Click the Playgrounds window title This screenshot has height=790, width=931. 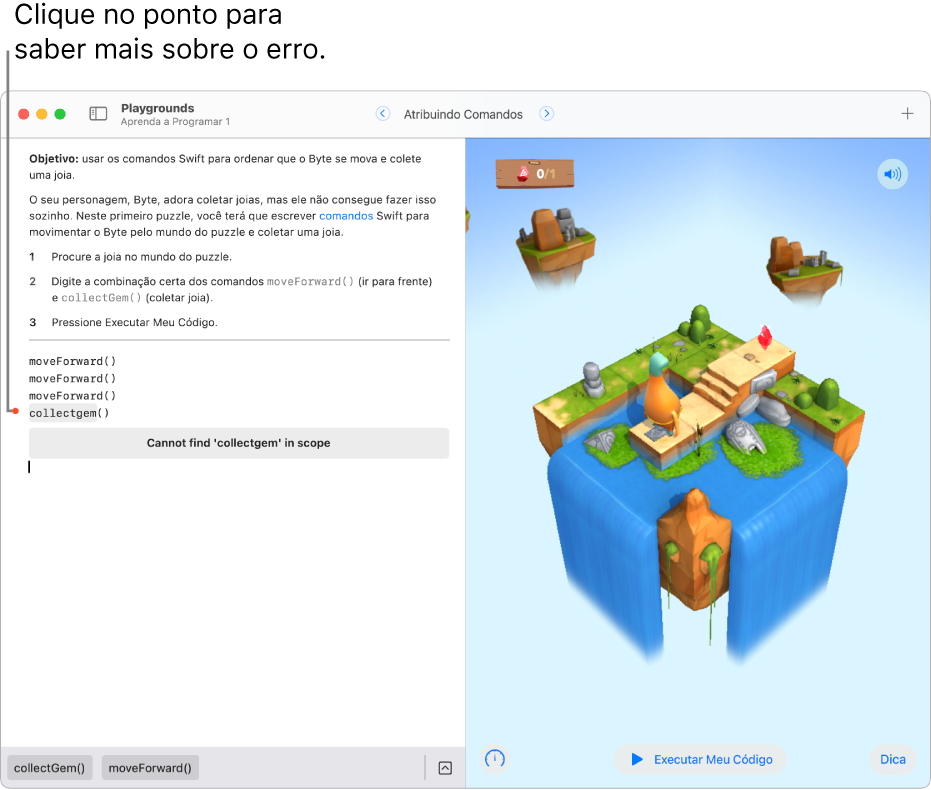click(x=157, y=108)
